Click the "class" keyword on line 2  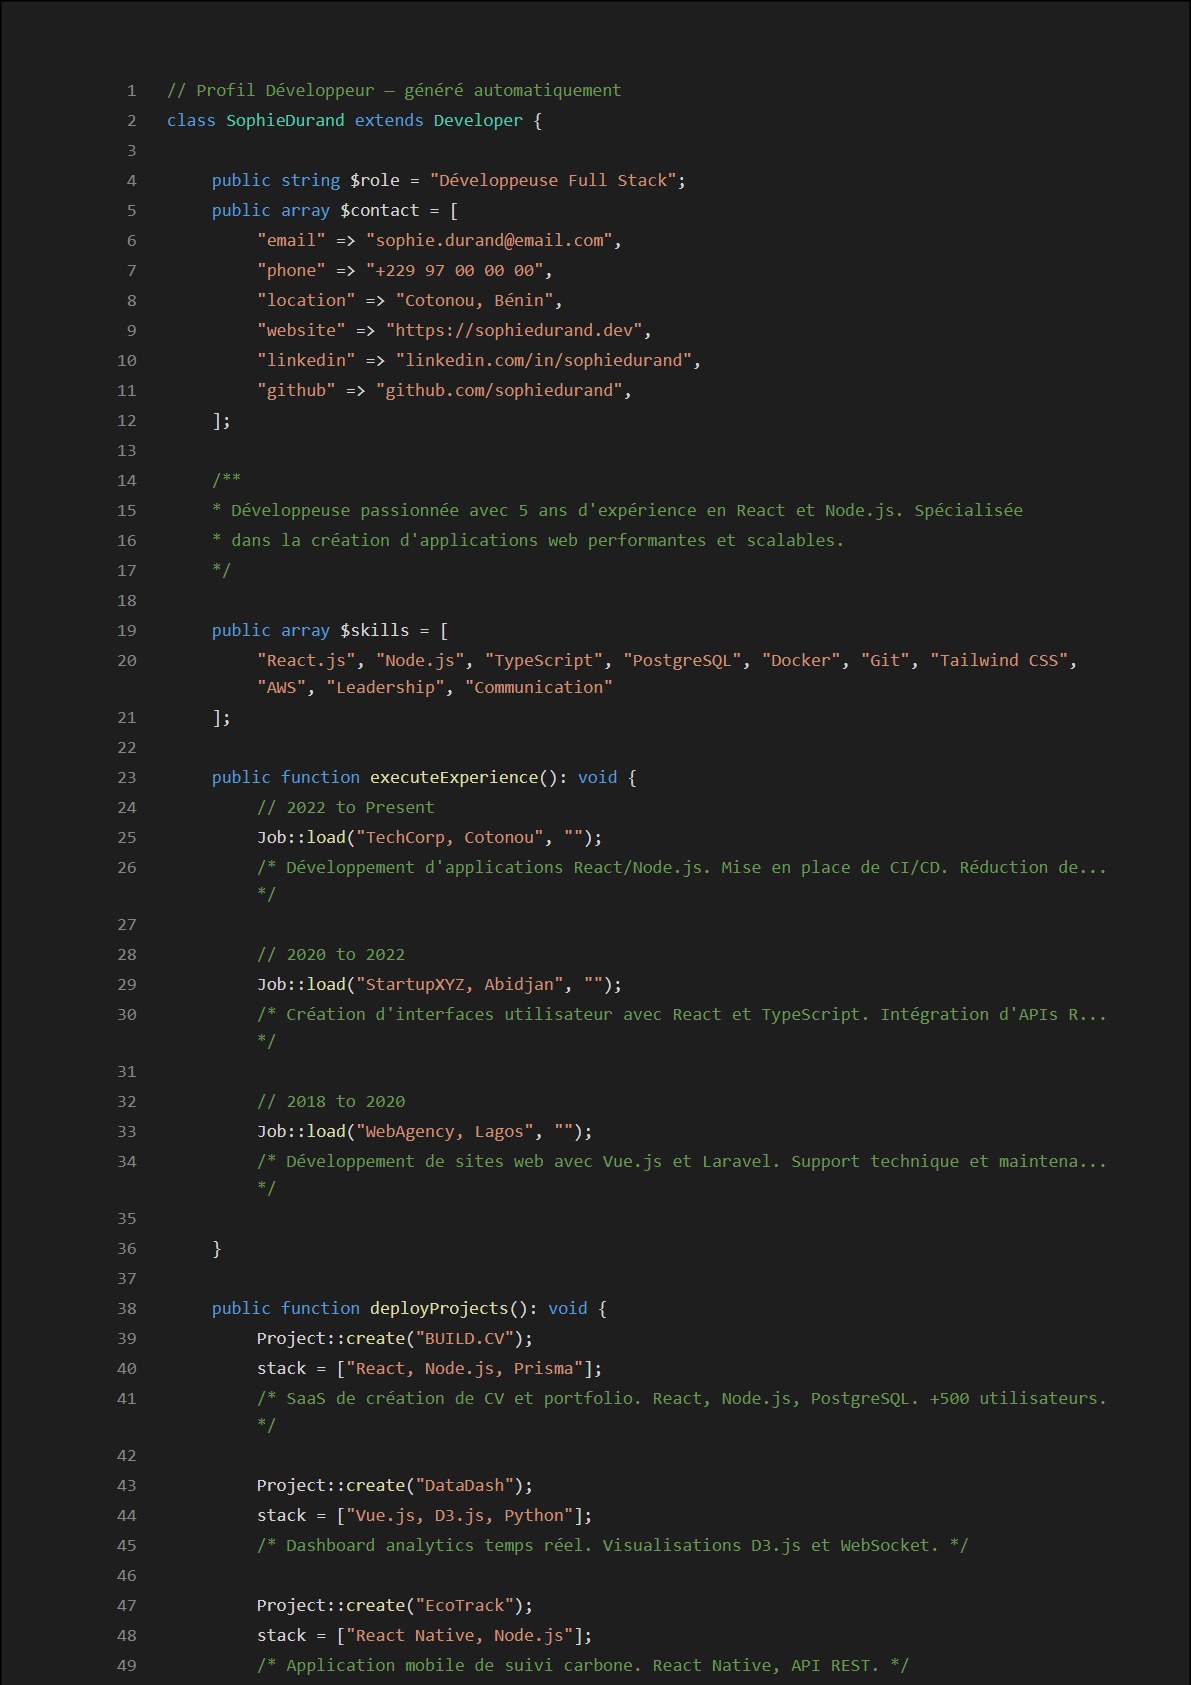(x=191, y=120)
